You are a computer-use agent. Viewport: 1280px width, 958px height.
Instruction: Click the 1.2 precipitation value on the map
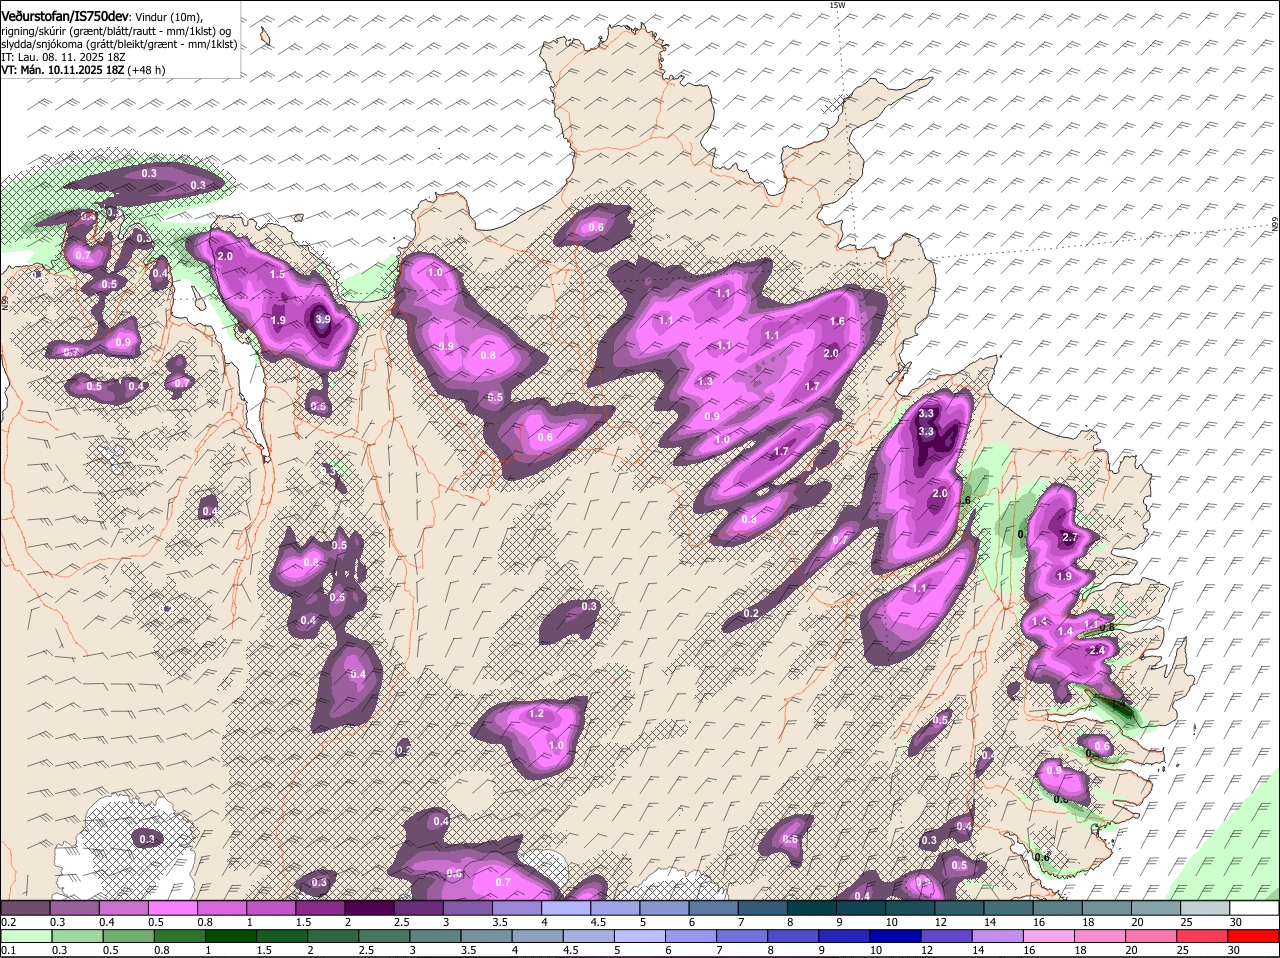(536, 714)
